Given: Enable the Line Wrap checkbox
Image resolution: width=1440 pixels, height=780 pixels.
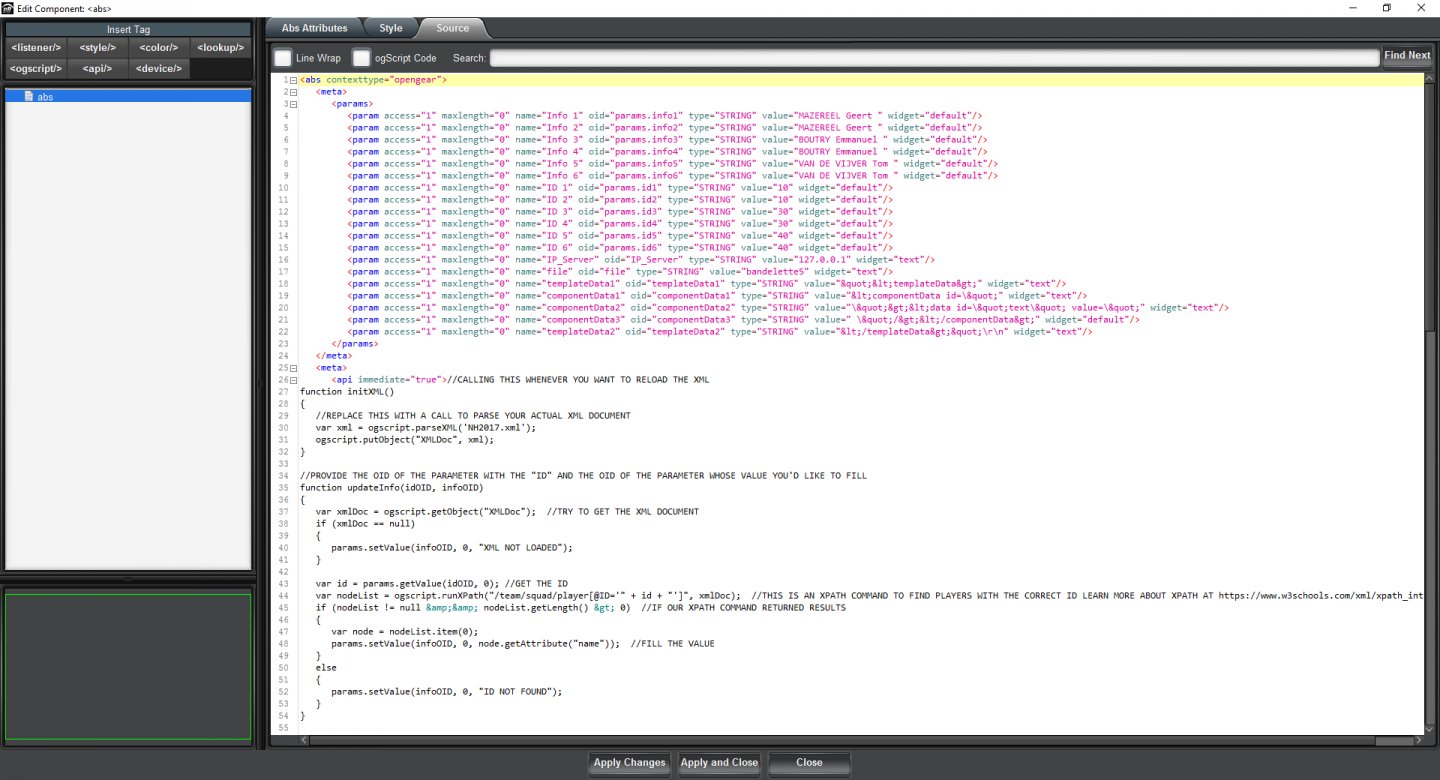Looking at the screenshot, I should [x=283, y=58].
